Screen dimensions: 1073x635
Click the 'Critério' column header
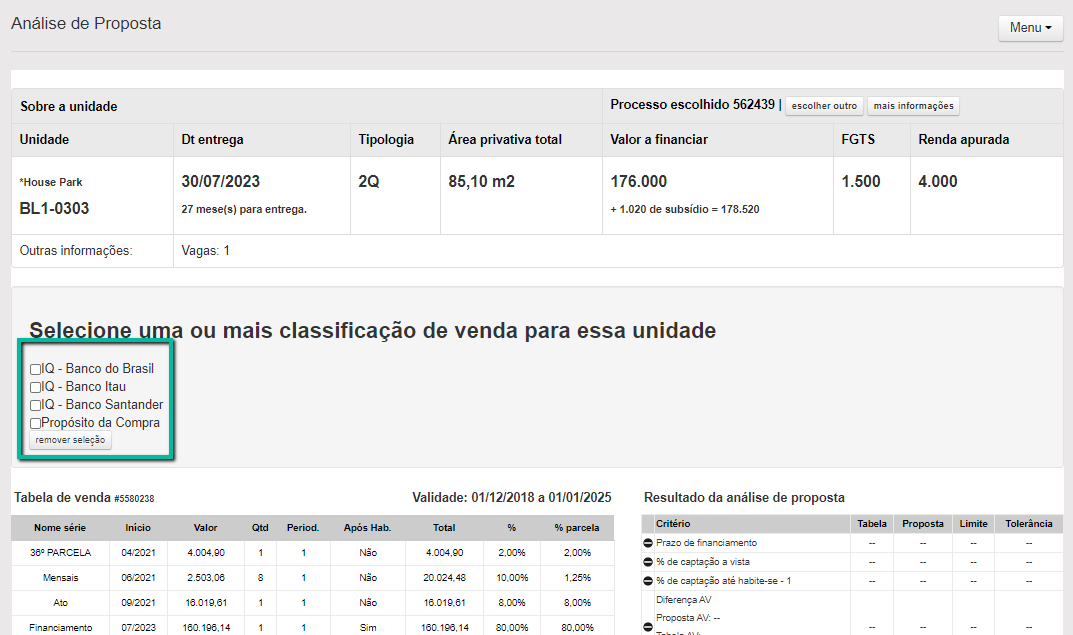tap(673, 524)
